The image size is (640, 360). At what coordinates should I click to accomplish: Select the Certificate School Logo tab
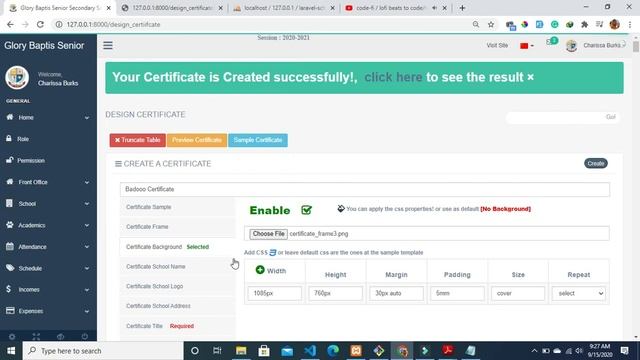coord(178,286)
